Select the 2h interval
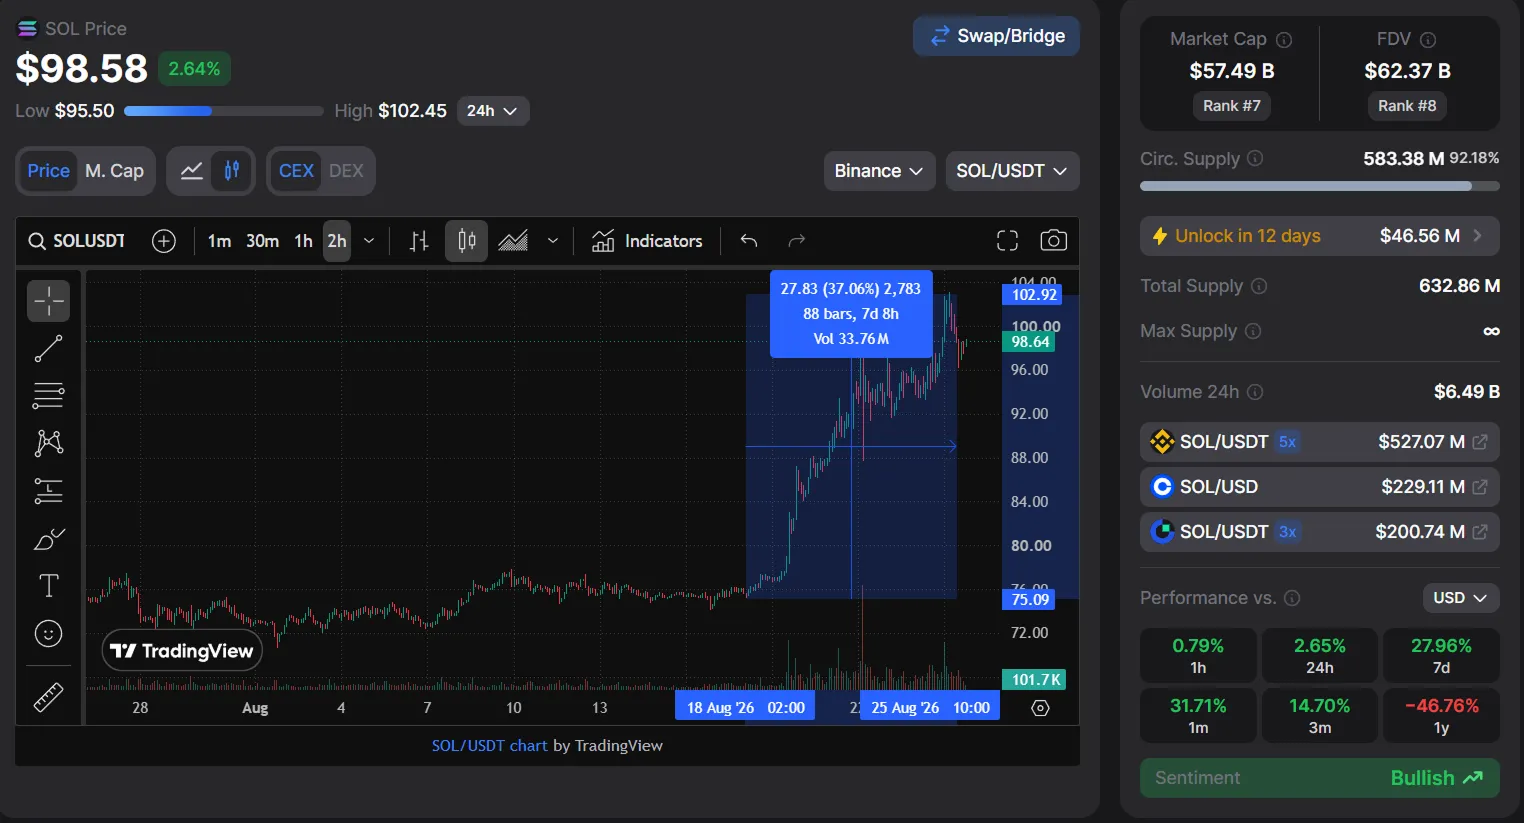 tap(337, 241)
